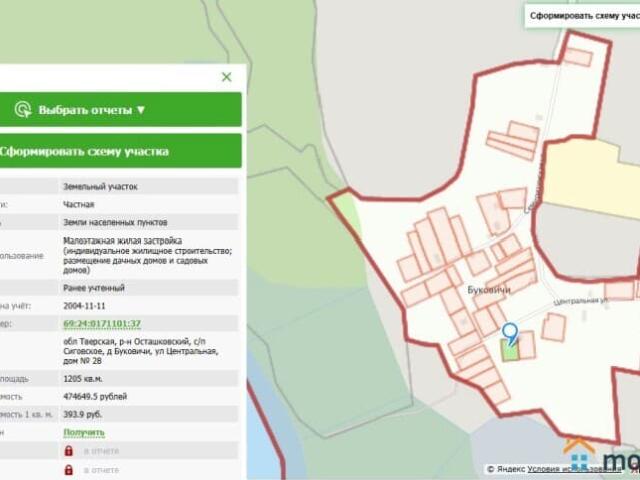Click the Центральная ул street label
The image size is (640, 480).
click(581, 301)
